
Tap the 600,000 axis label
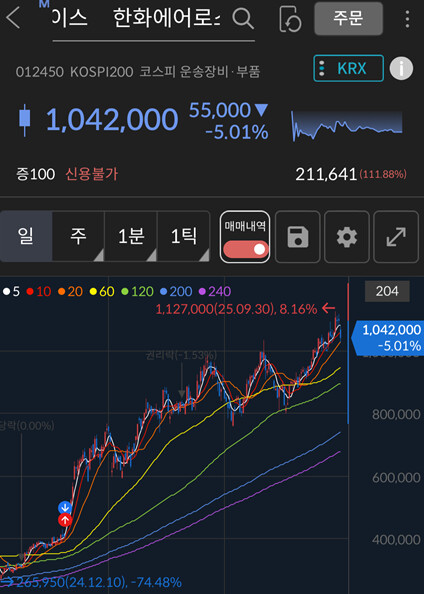[x=396, y=477]
